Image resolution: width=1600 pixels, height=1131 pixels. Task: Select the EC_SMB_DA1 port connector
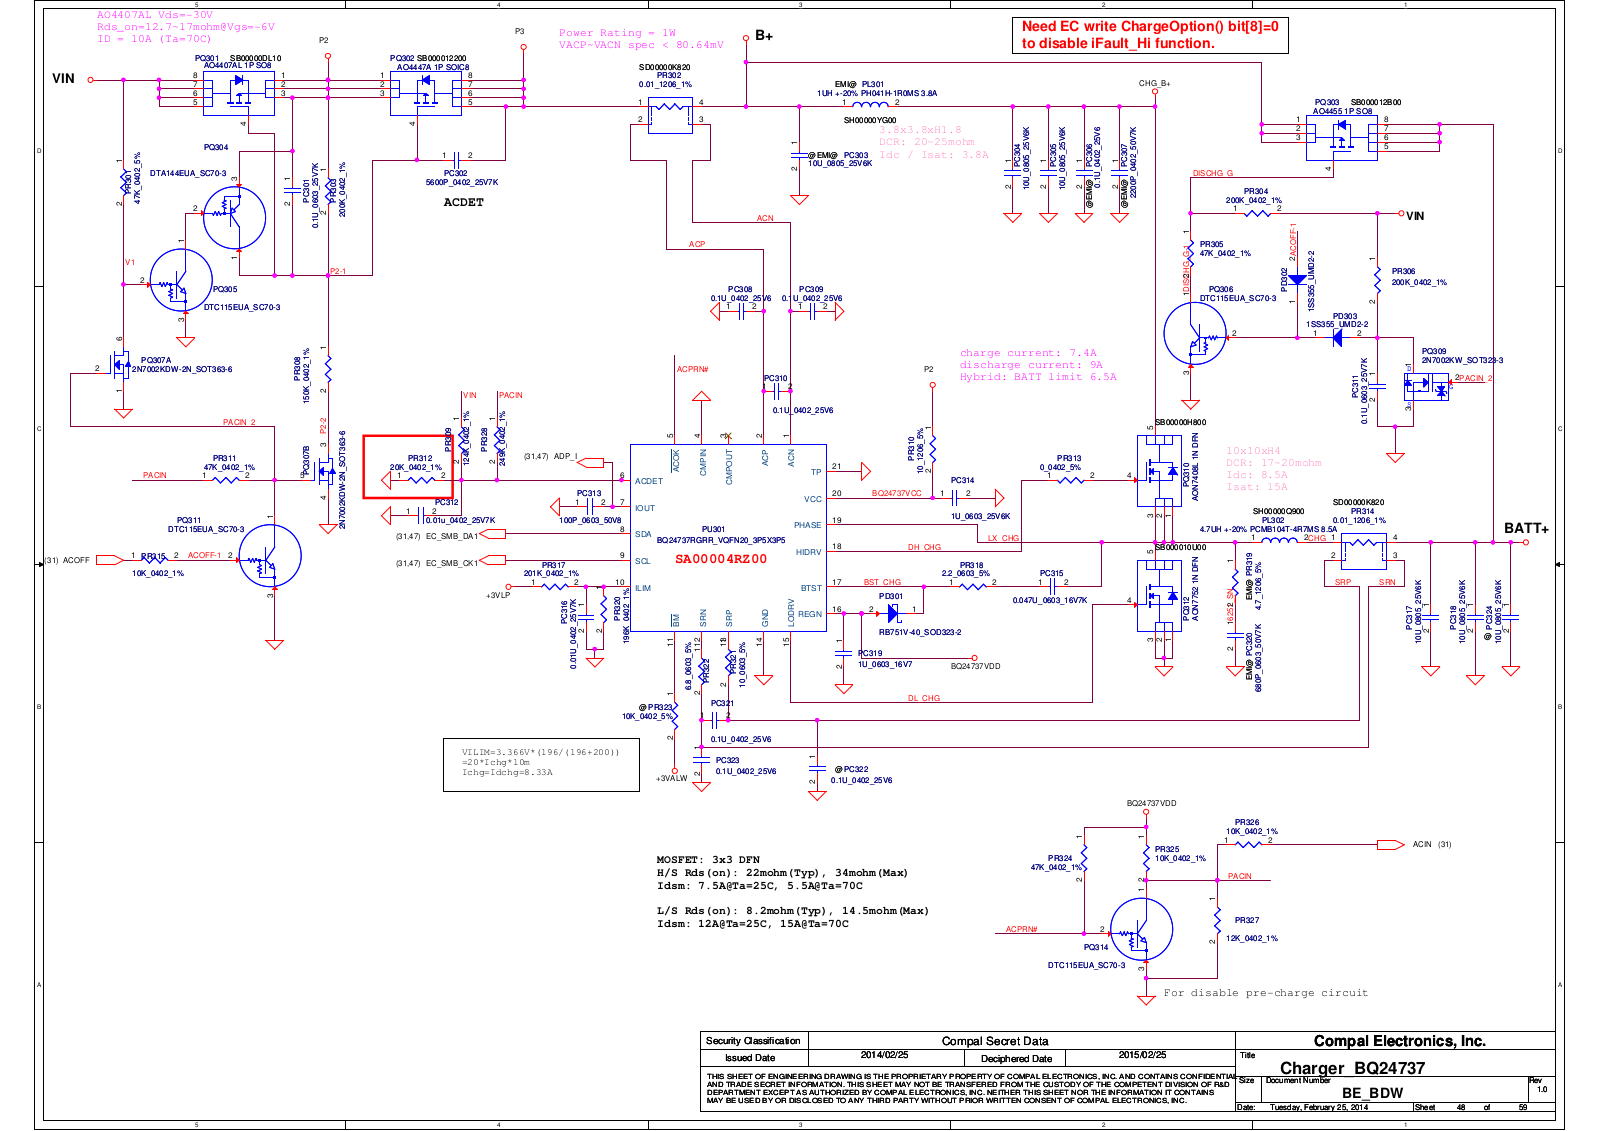[x=493, y=535]
